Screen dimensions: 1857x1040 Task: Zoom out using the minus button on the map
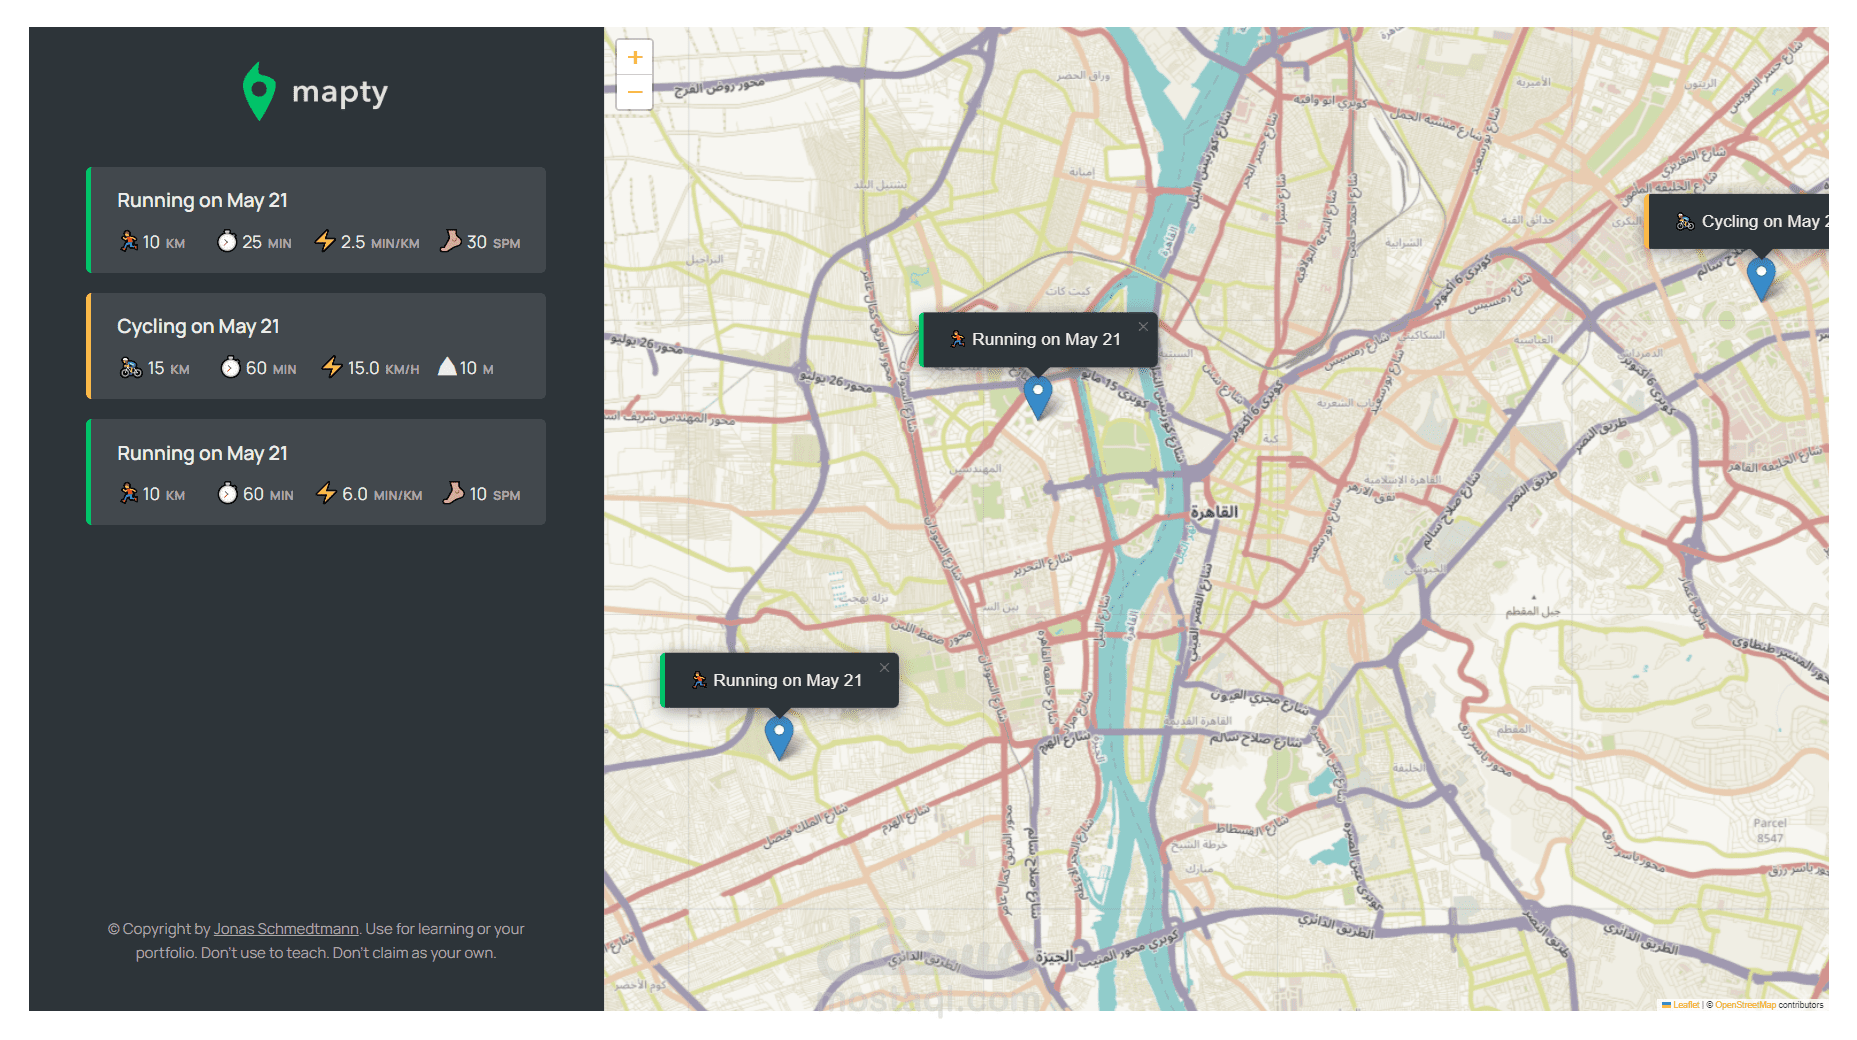[x=635, y=92]
